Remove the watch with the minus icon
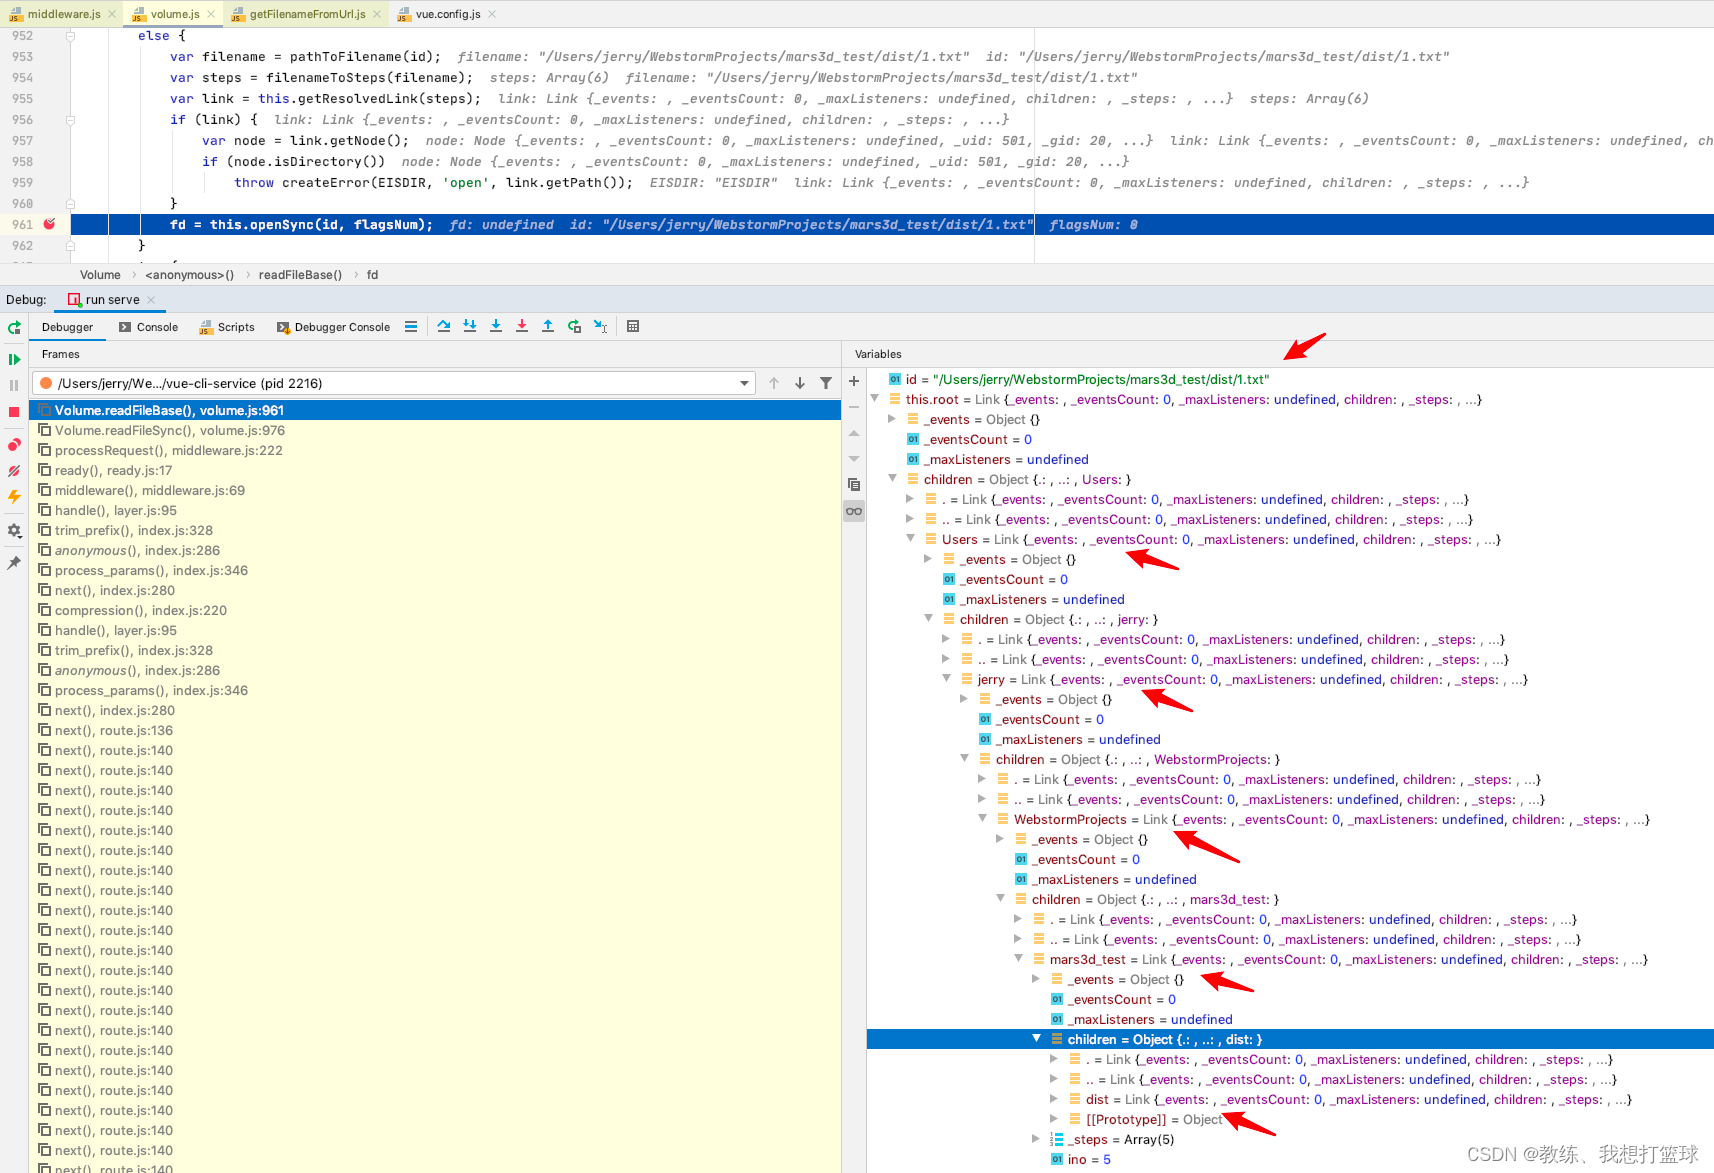This screenshot has width=1714, height=1173. tap(854, 407)
